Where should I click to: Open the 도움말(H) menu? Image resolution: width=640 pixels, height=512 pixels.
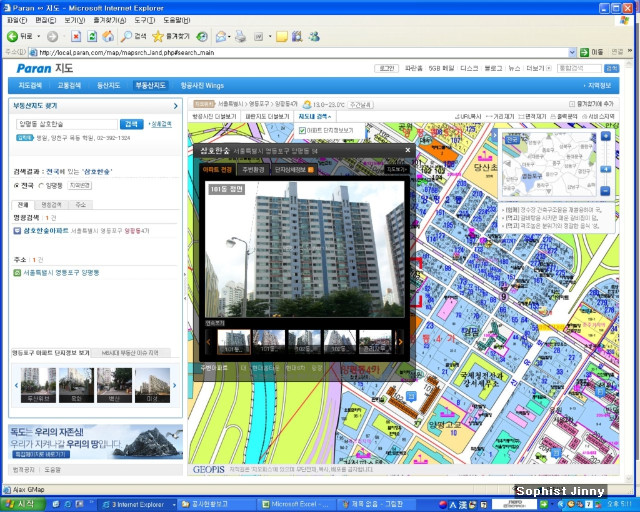coord(177,20)
